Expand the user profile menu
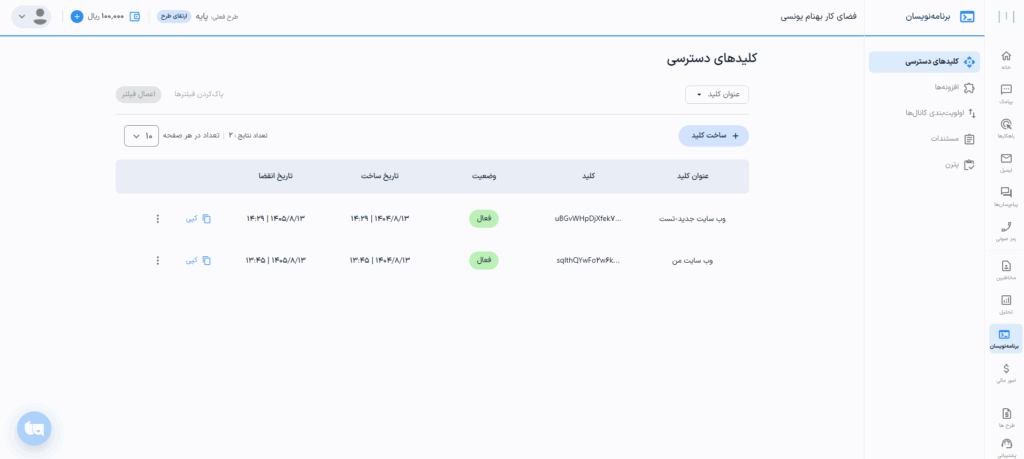 (x=30, y=17)
